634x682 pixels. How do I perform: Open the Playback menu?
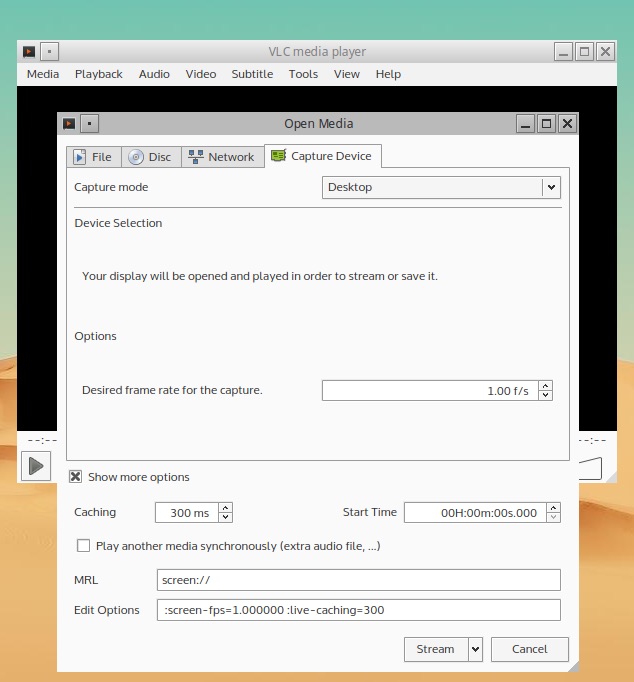pyautogui.click(x=98, y=74)
